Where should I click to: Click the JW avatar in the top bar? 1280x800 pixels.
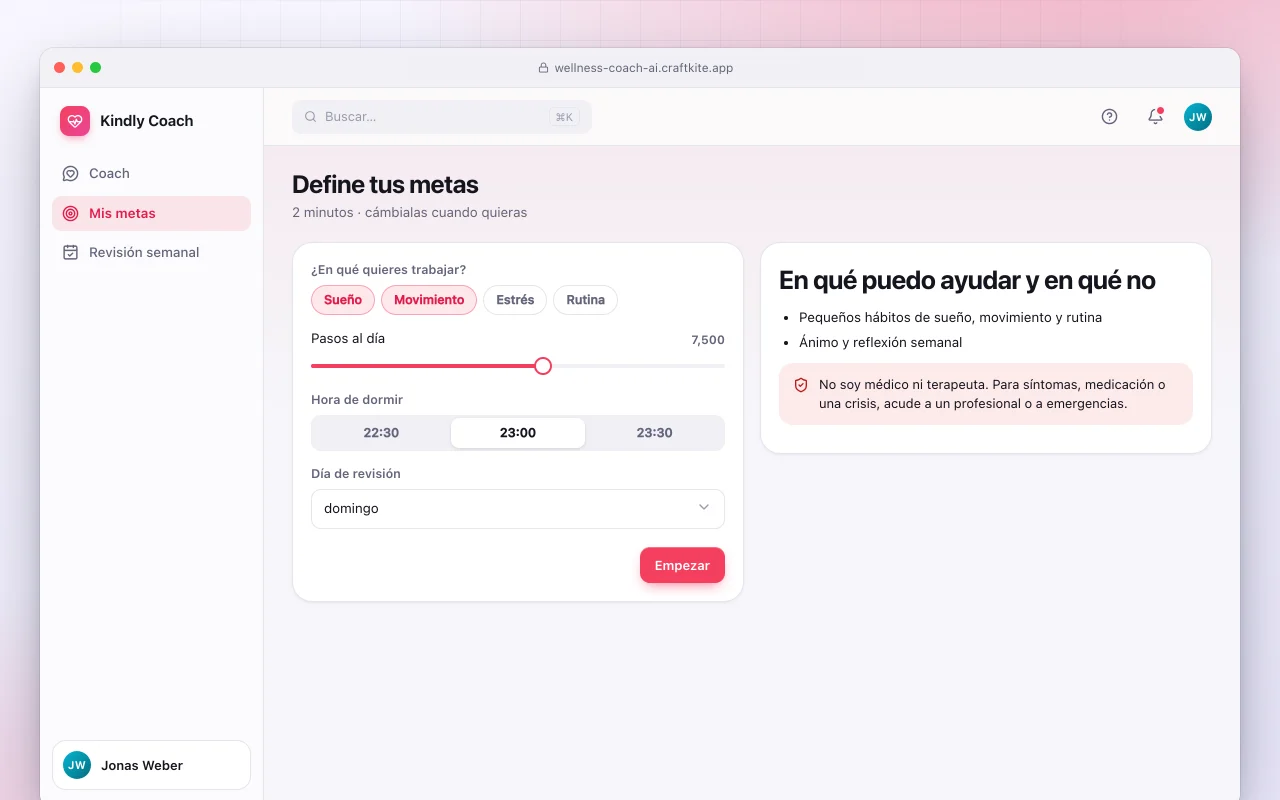tap(1198, 117)
